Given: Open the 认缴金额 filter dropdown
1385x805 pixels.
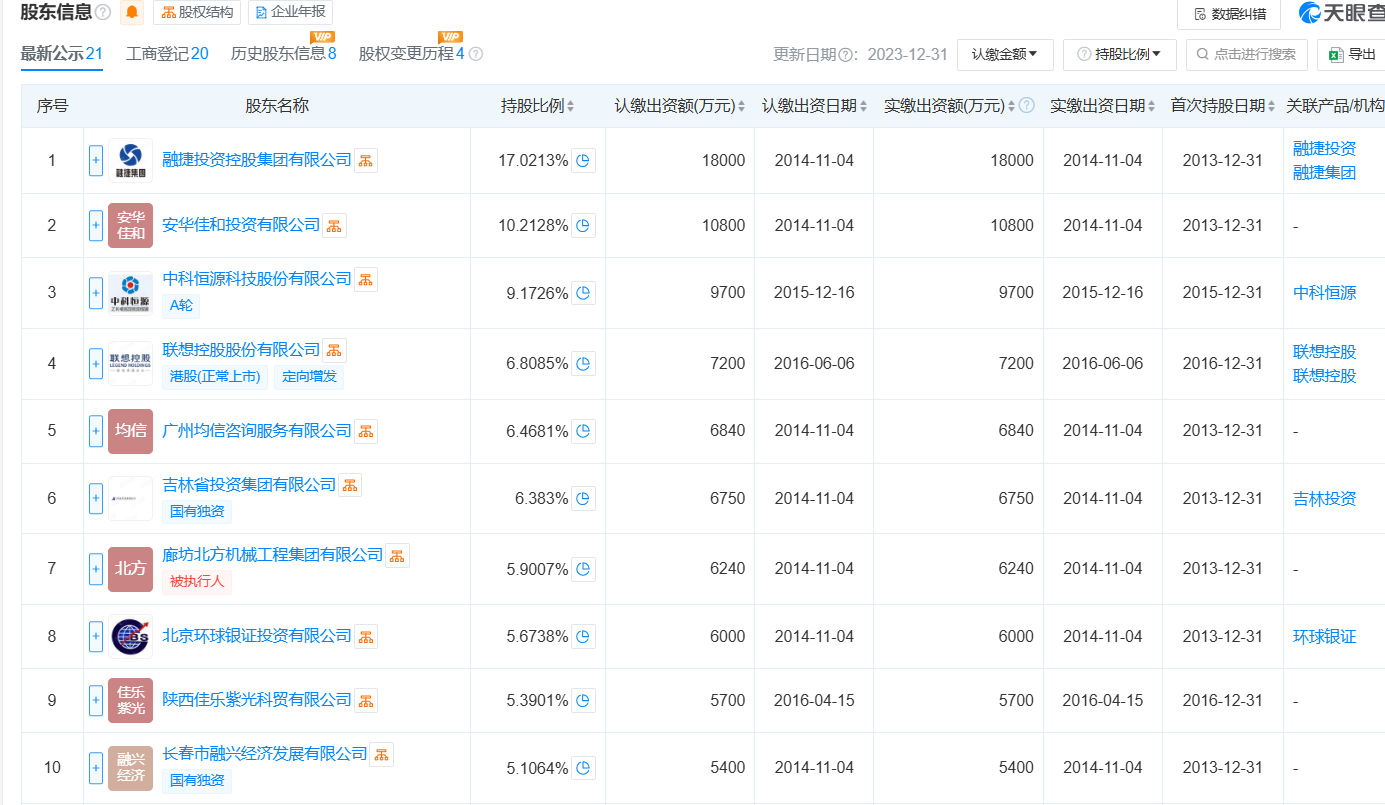Looking at the screenshot, I should [1005, 55].
